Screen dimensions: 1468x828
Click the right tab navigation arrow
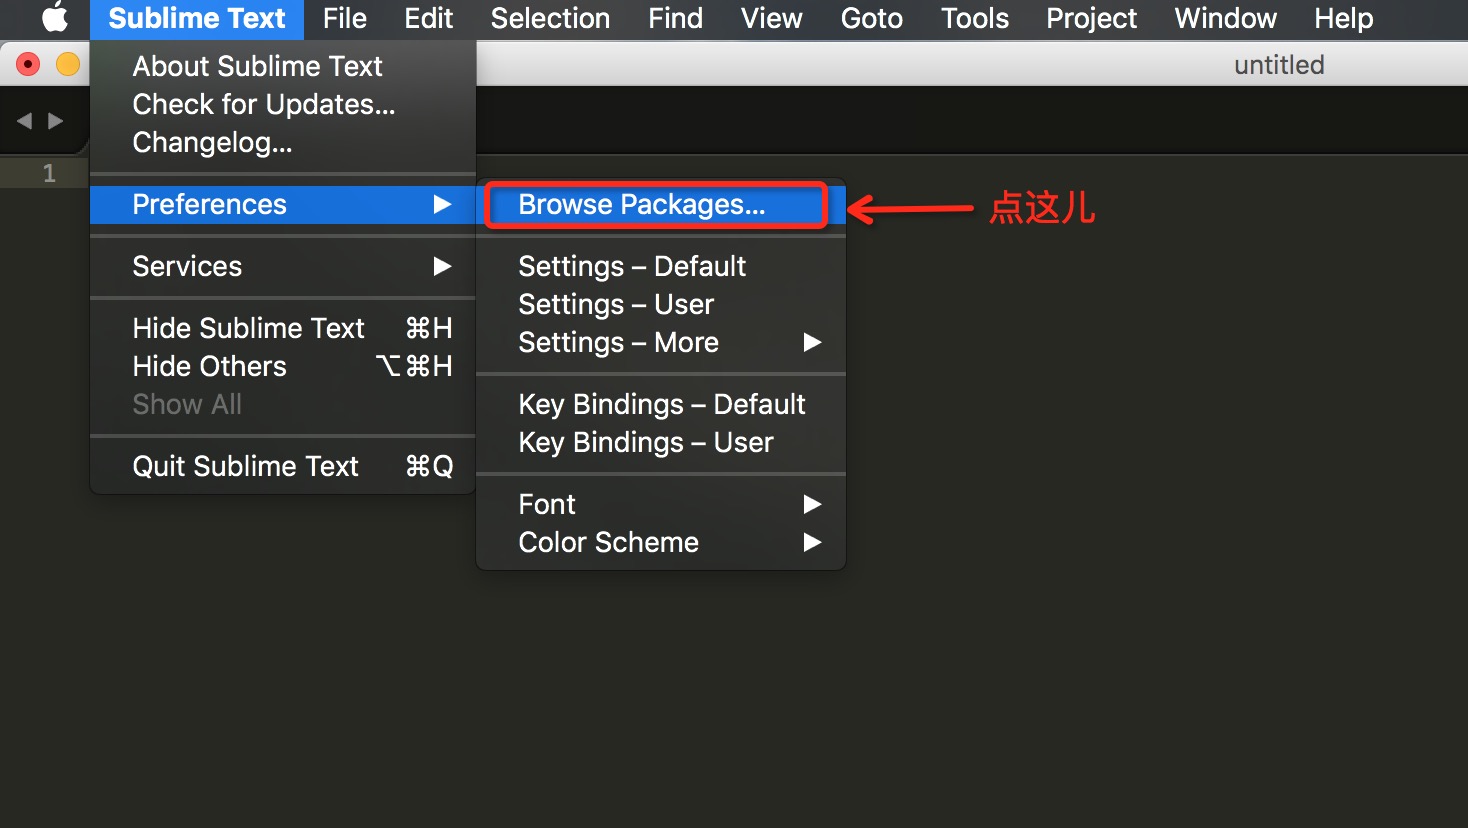[56, 121]
